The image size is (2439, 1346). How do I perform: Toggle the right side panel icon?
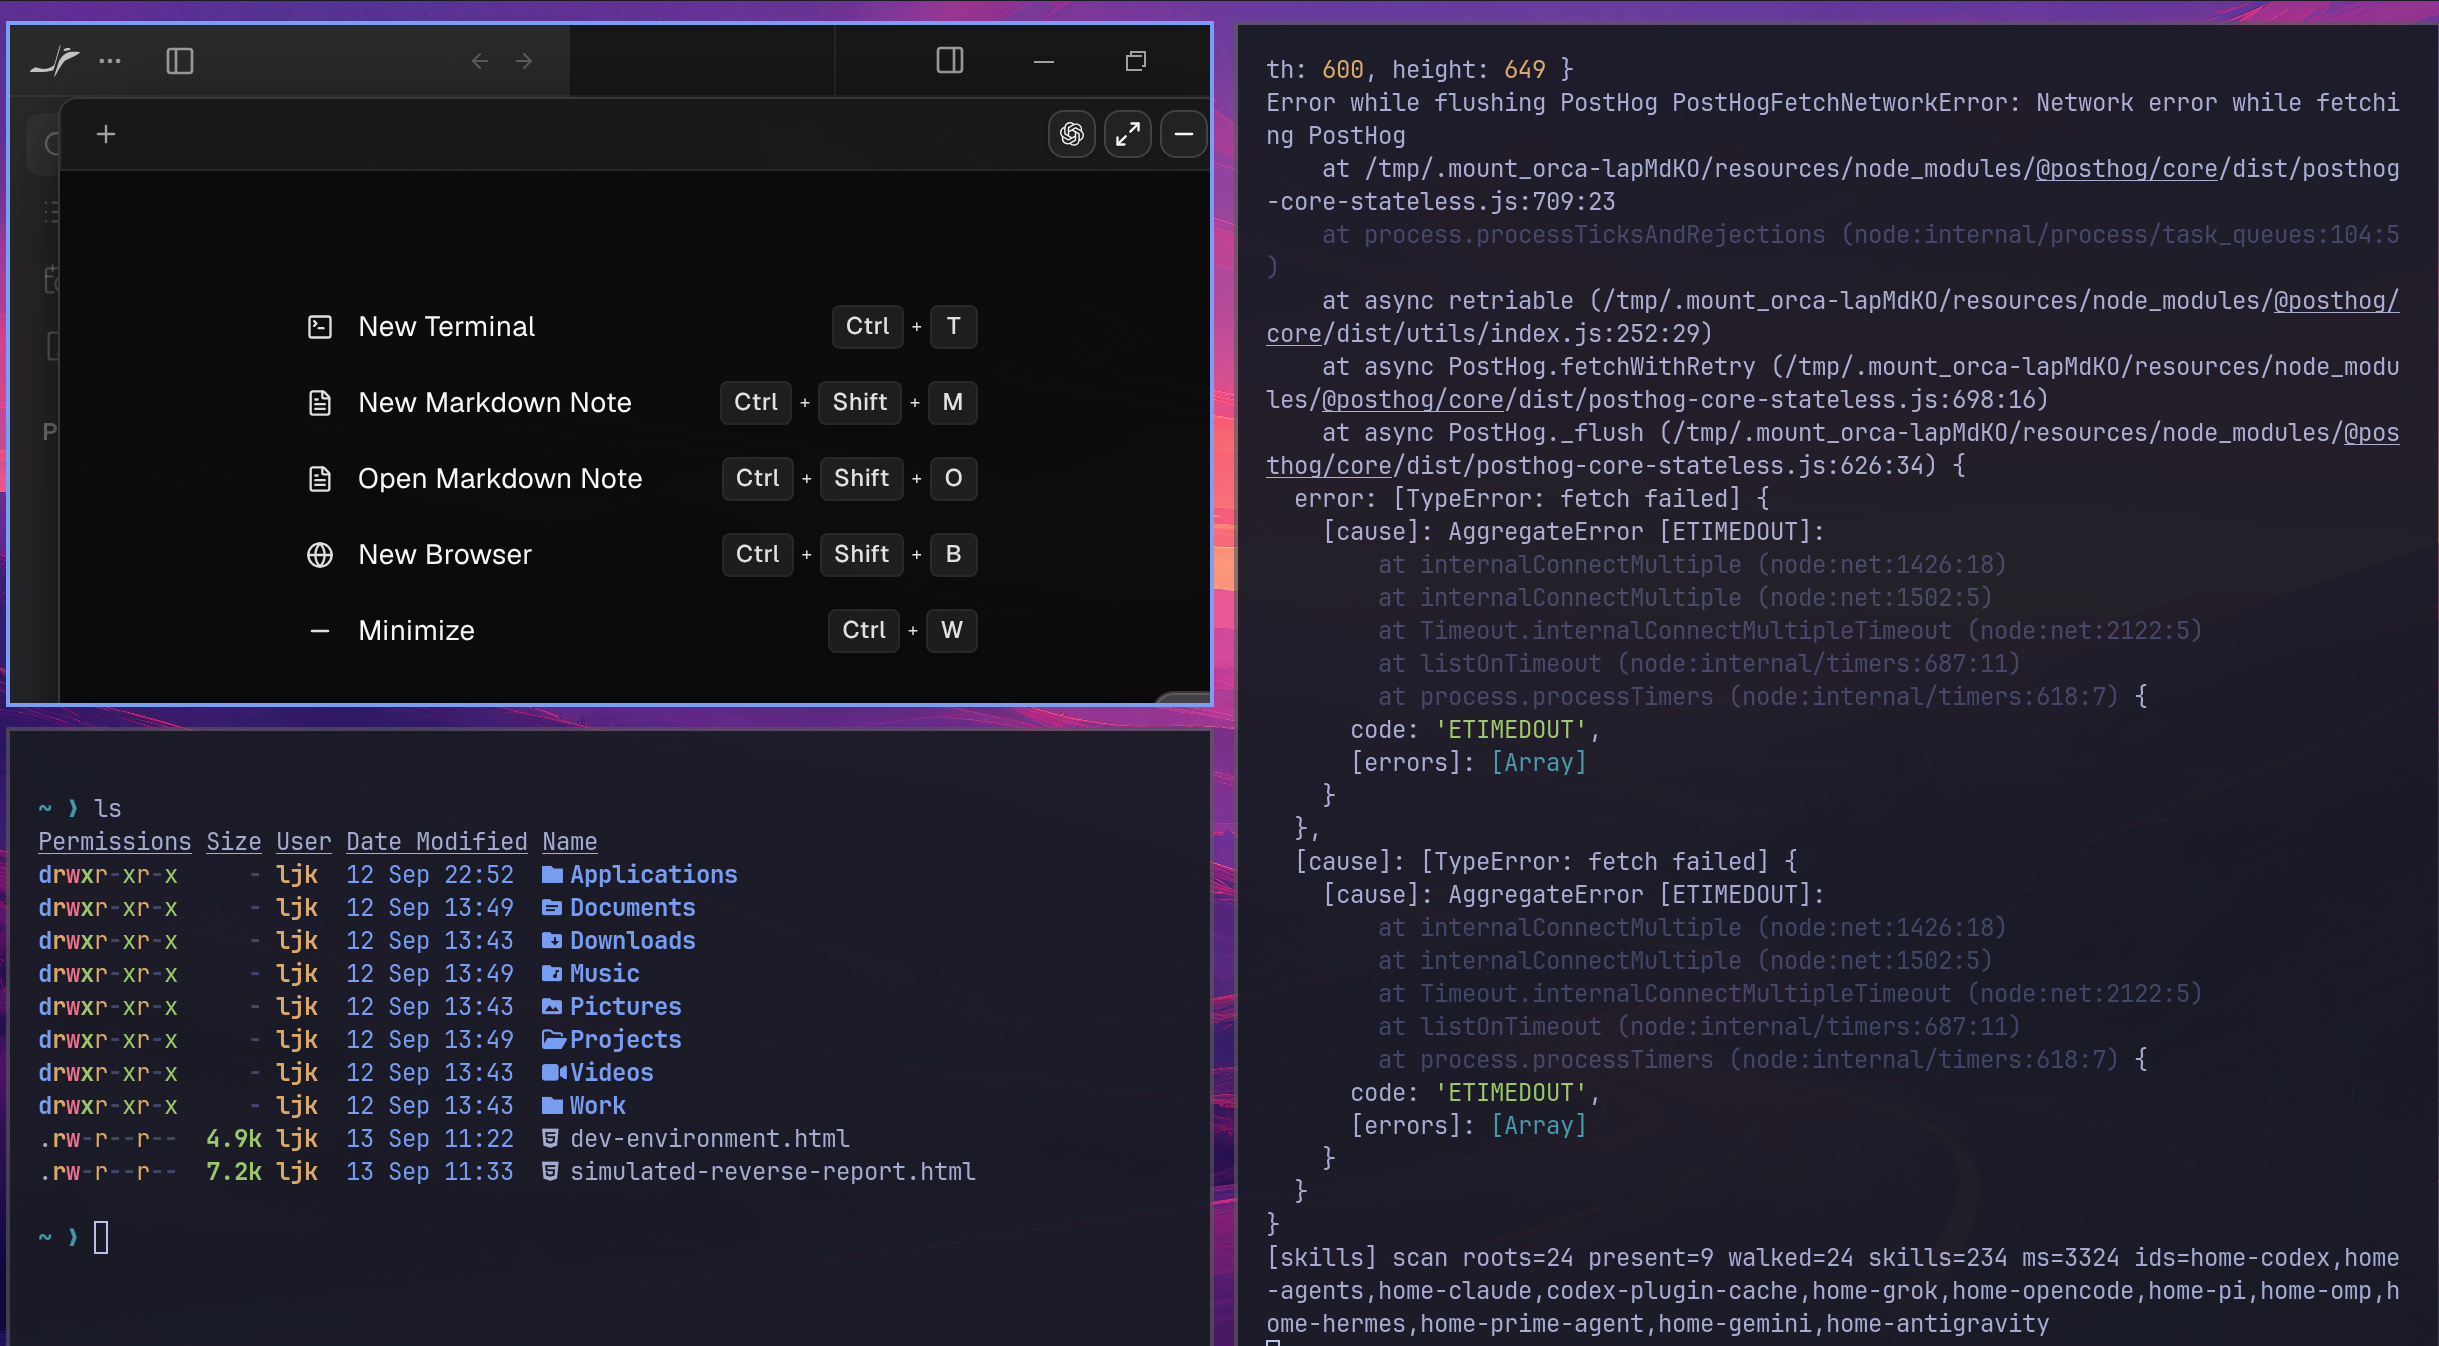coord(950,60)
